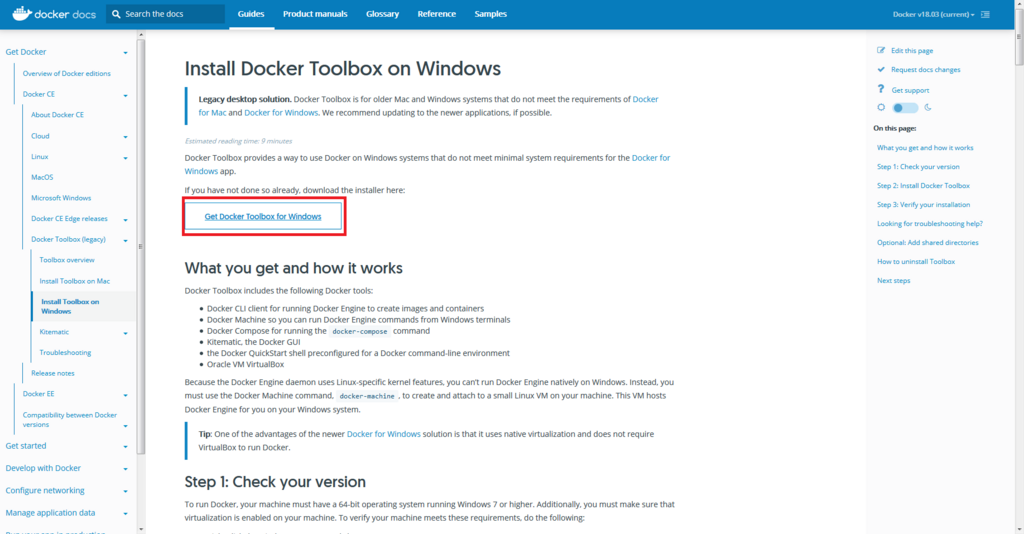This screenshot has height=534, width=1024.
Task: Click Estimated reading time text
Action: 238,141
